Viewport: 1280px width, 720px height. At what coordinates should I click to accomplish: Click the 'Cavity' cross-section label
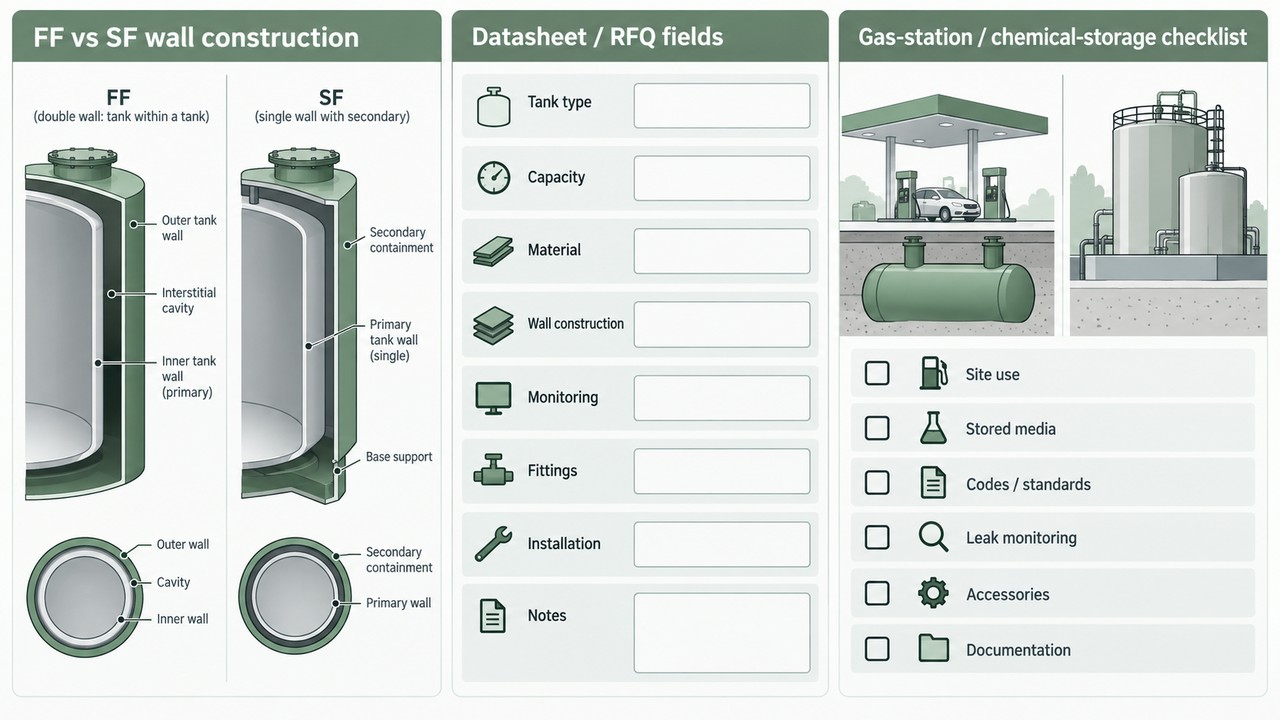[x=173, y=582]
